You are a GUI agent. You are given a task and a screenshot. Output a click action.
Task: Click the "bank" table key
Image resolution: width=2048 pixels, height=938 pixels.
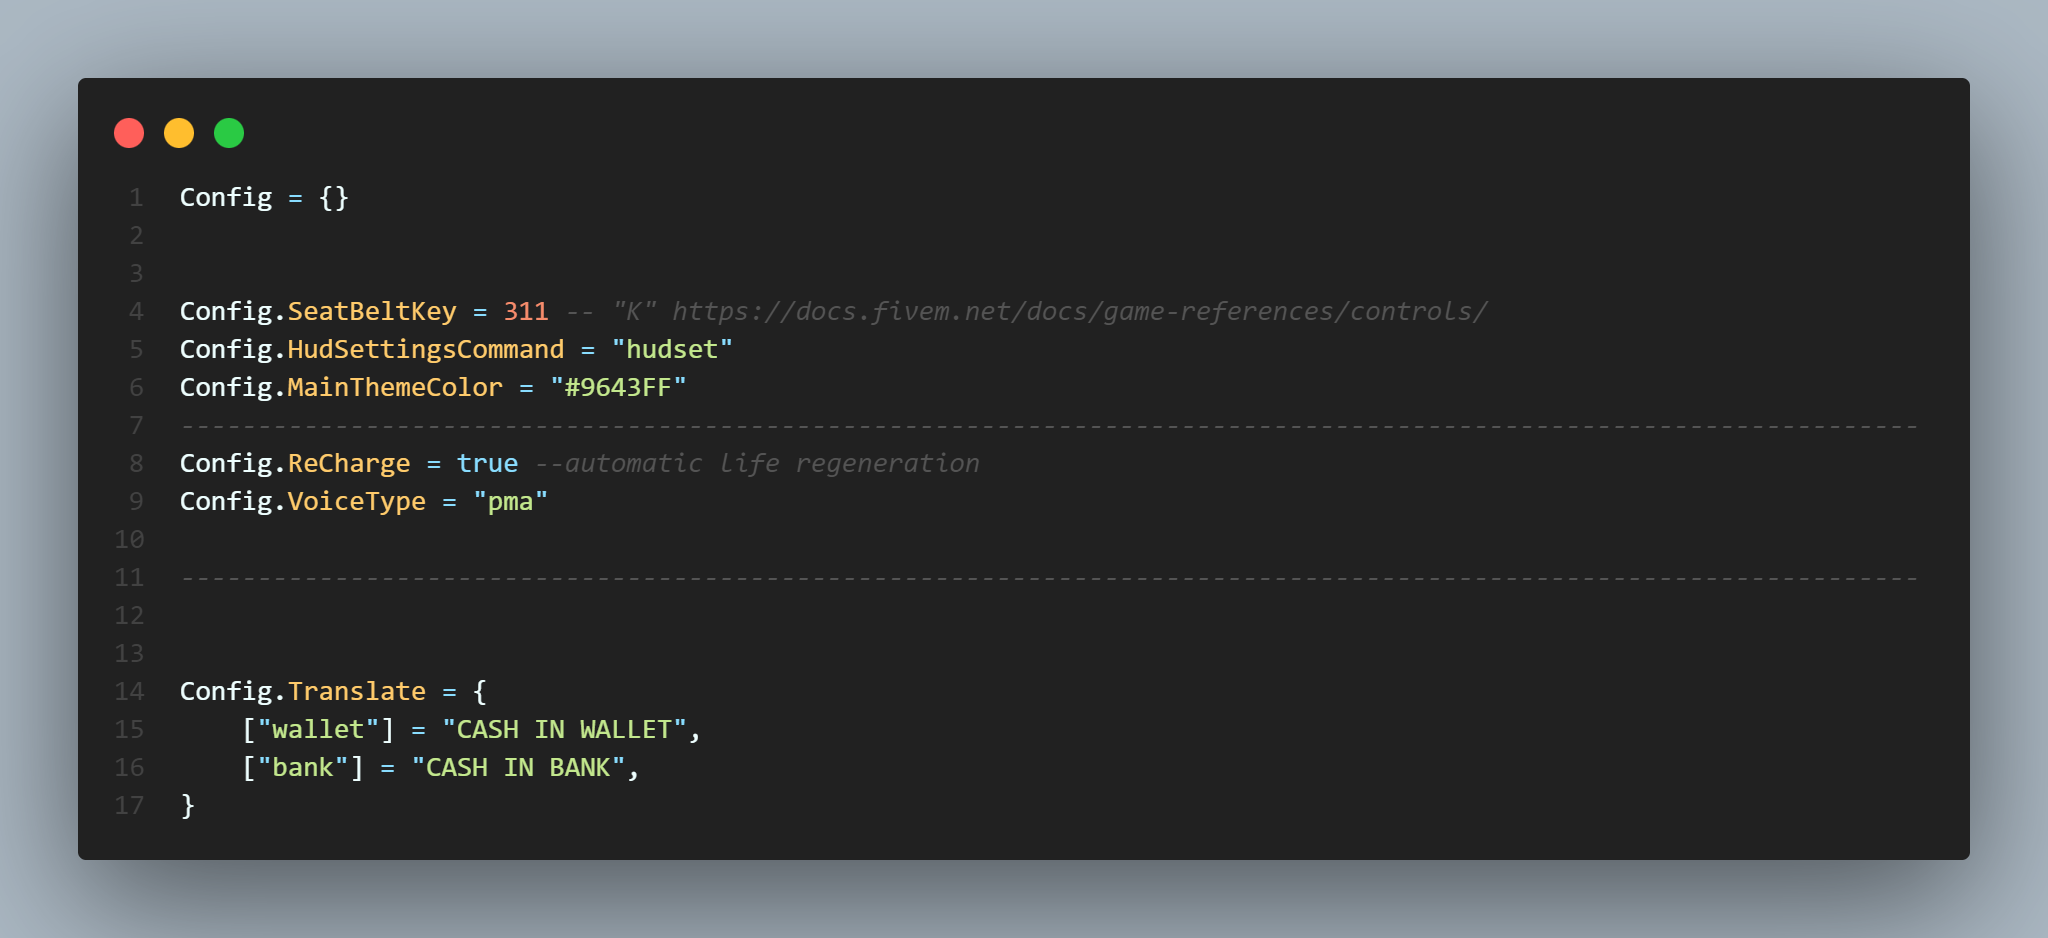pyautogui.click(x=303, y=768)
